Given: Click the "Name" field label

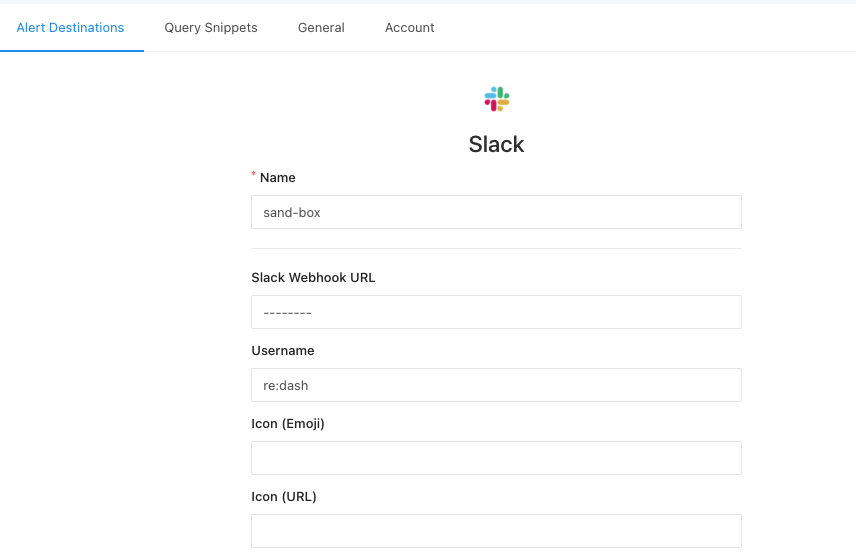Looking at the screenshot, I should 277,177.
